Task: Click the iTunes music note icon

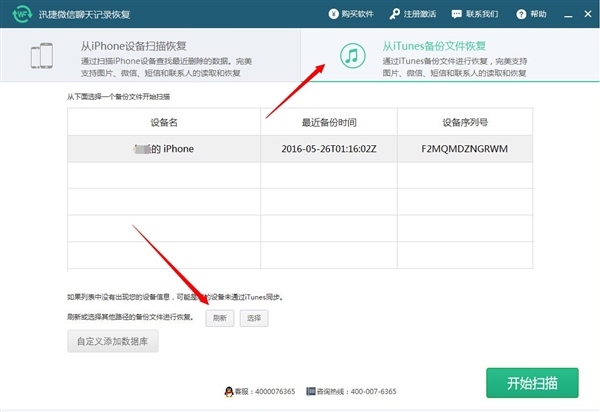Action: (x=352, y=56)
